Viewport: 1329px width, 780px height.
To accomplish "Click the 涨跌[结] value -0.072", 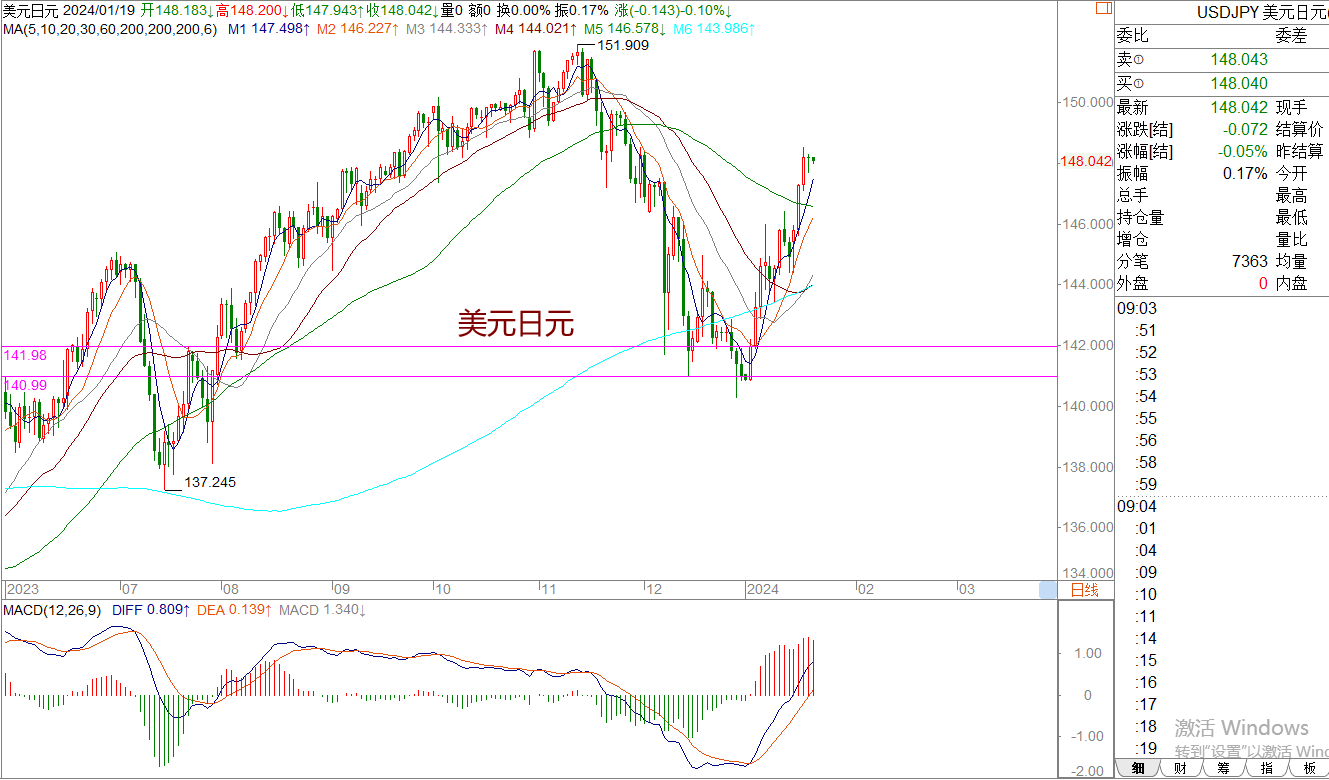I will click(x=1245, y=129).
